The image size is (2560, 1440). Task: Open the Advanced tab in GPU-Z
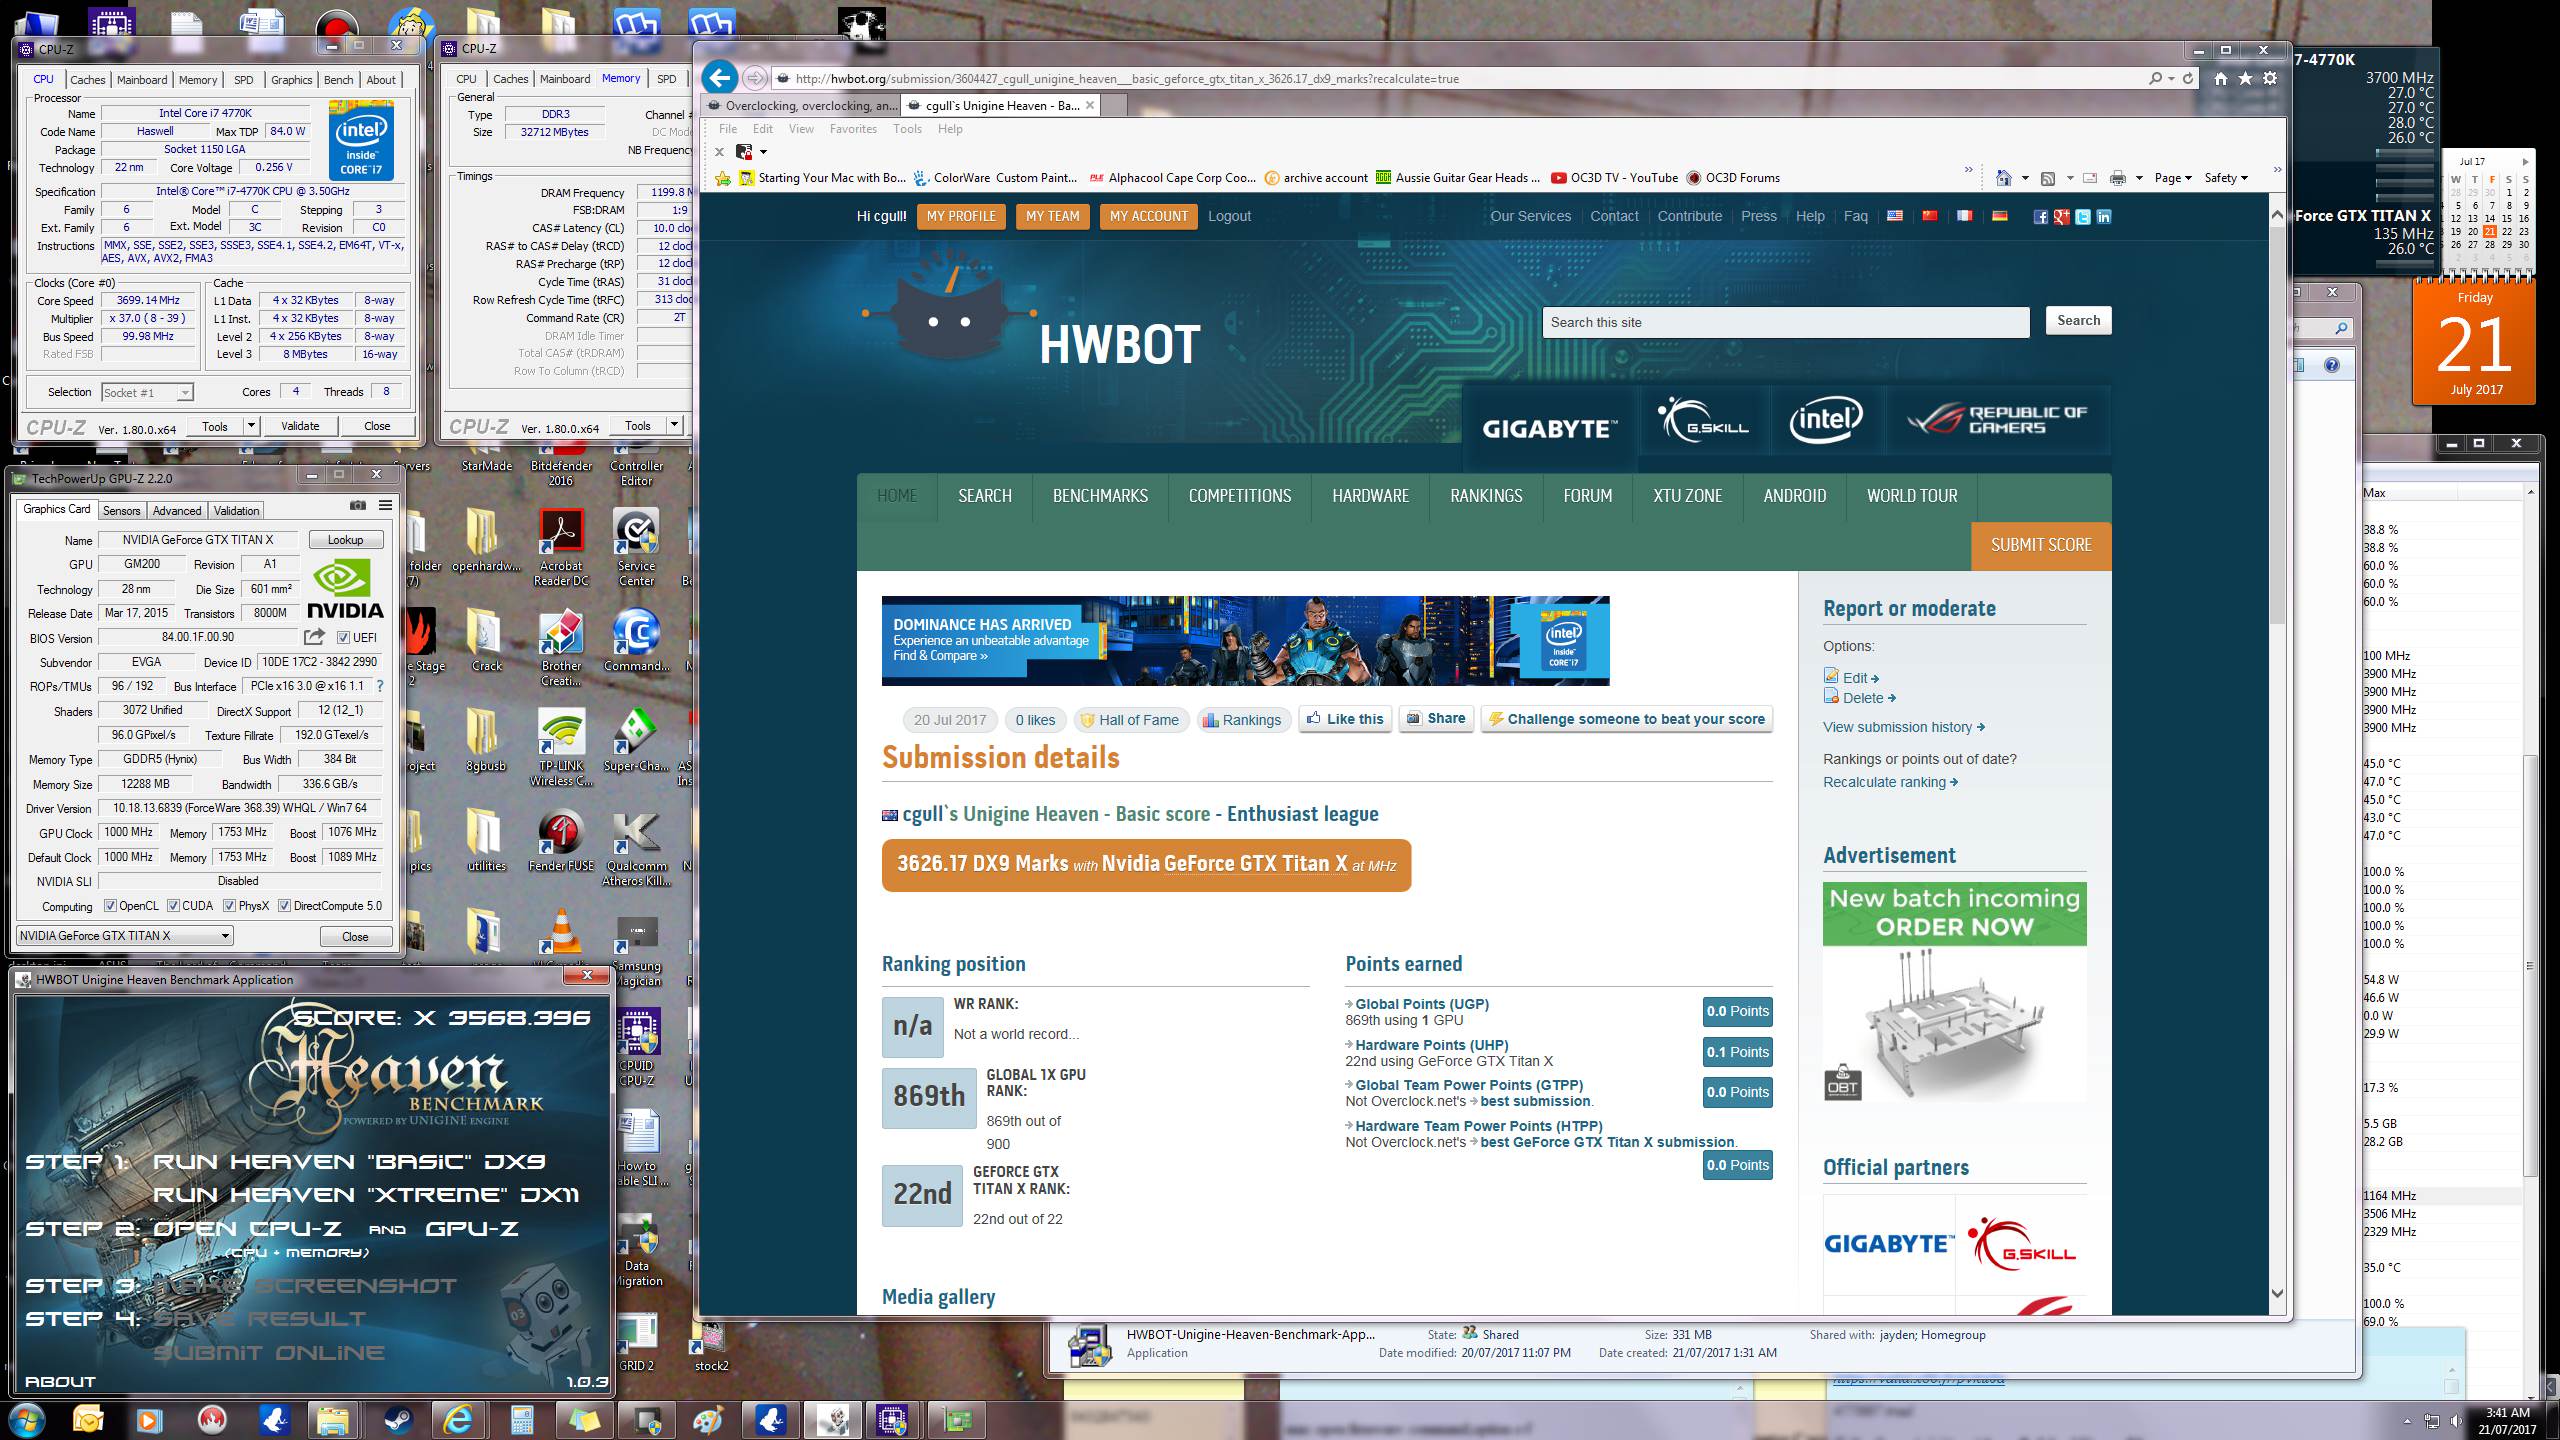[x=177, y=510]
